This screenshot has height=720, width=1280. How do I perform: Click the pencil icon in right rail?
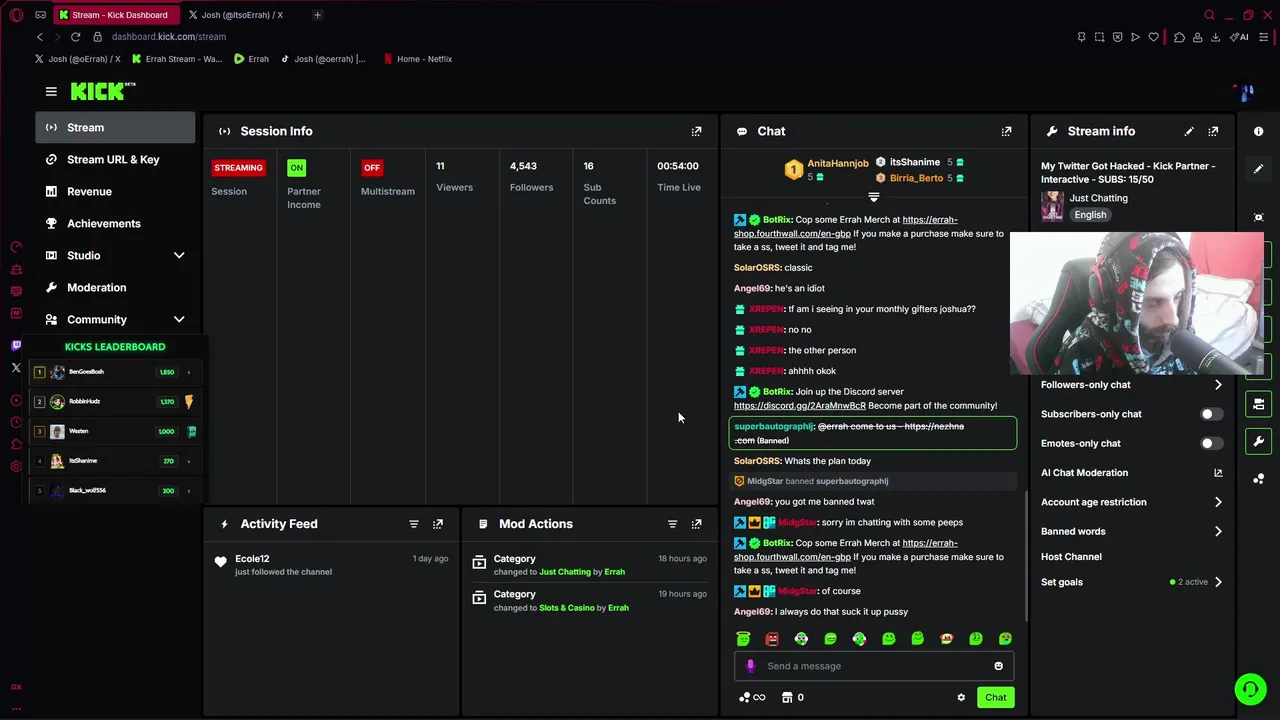click(1259, 169)
